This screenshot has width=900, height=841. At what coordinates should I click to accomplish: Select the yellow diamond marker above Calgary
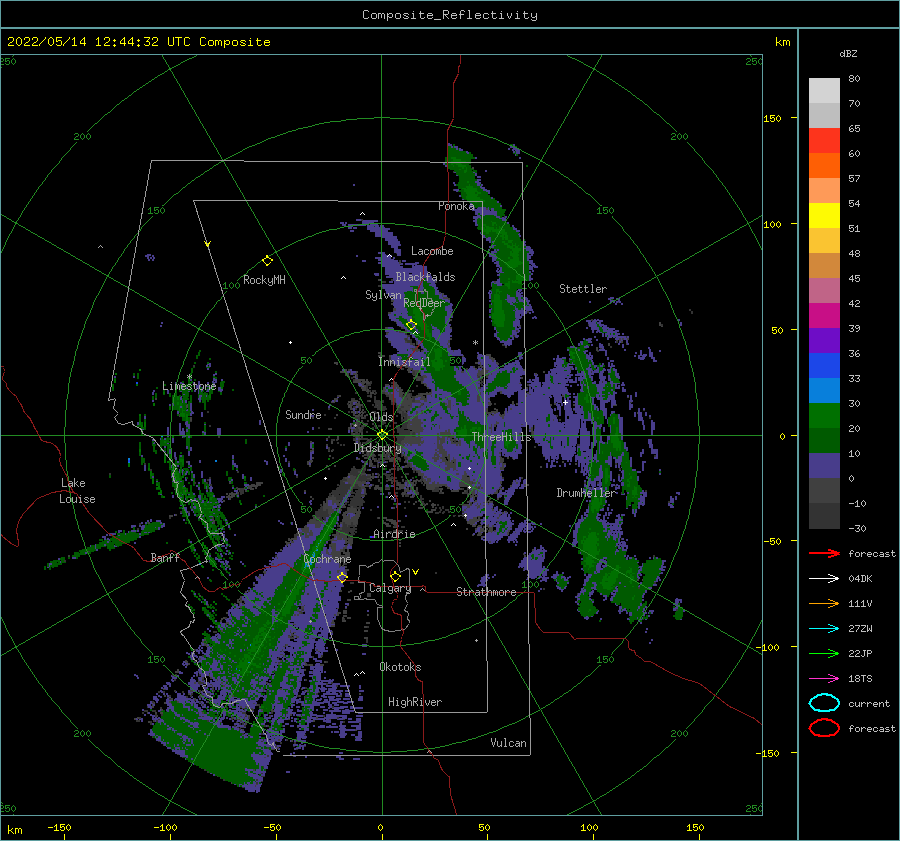(x=395, y=576)
